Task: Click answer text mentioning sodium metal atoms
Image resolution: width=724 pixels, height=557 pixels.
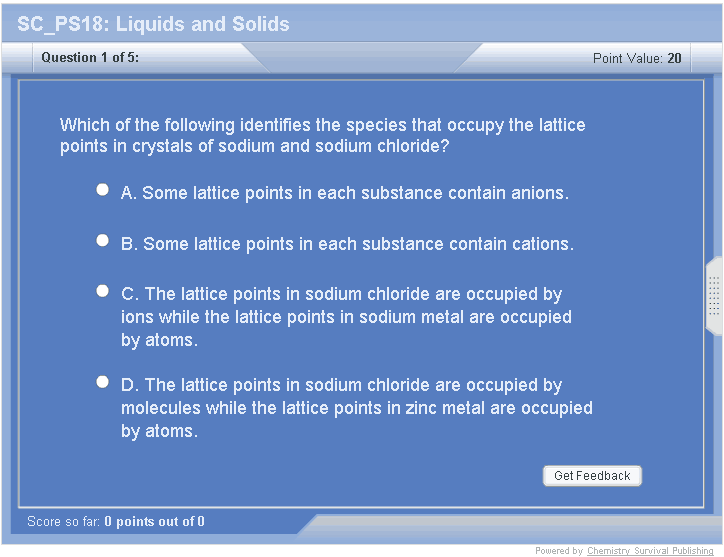Action: click(346, 317)
